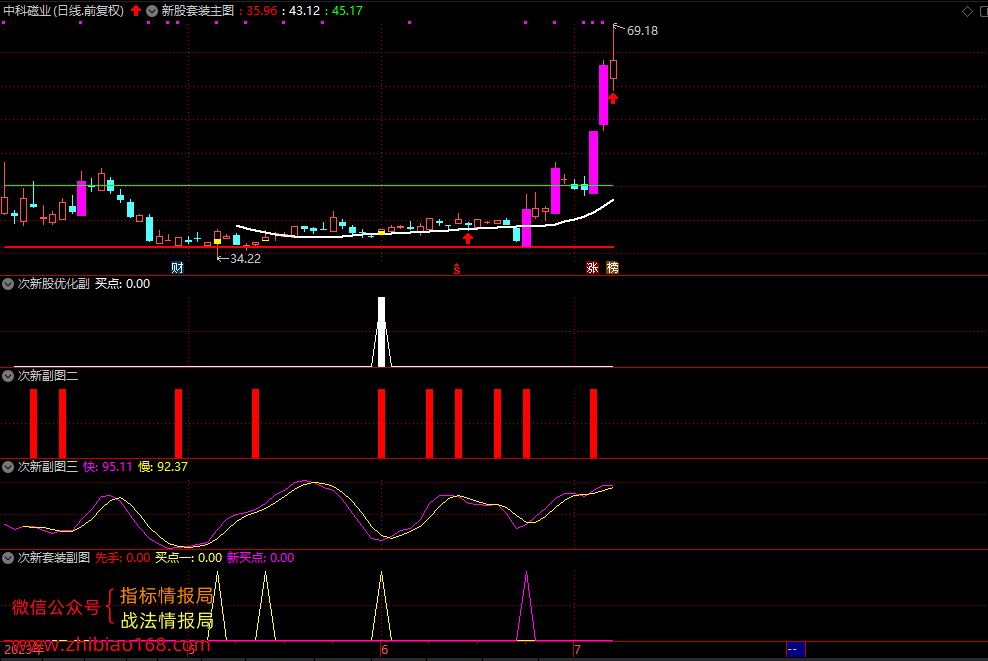Open the 新股套装主图 indicator dropdown

click(x=152, y=11)
